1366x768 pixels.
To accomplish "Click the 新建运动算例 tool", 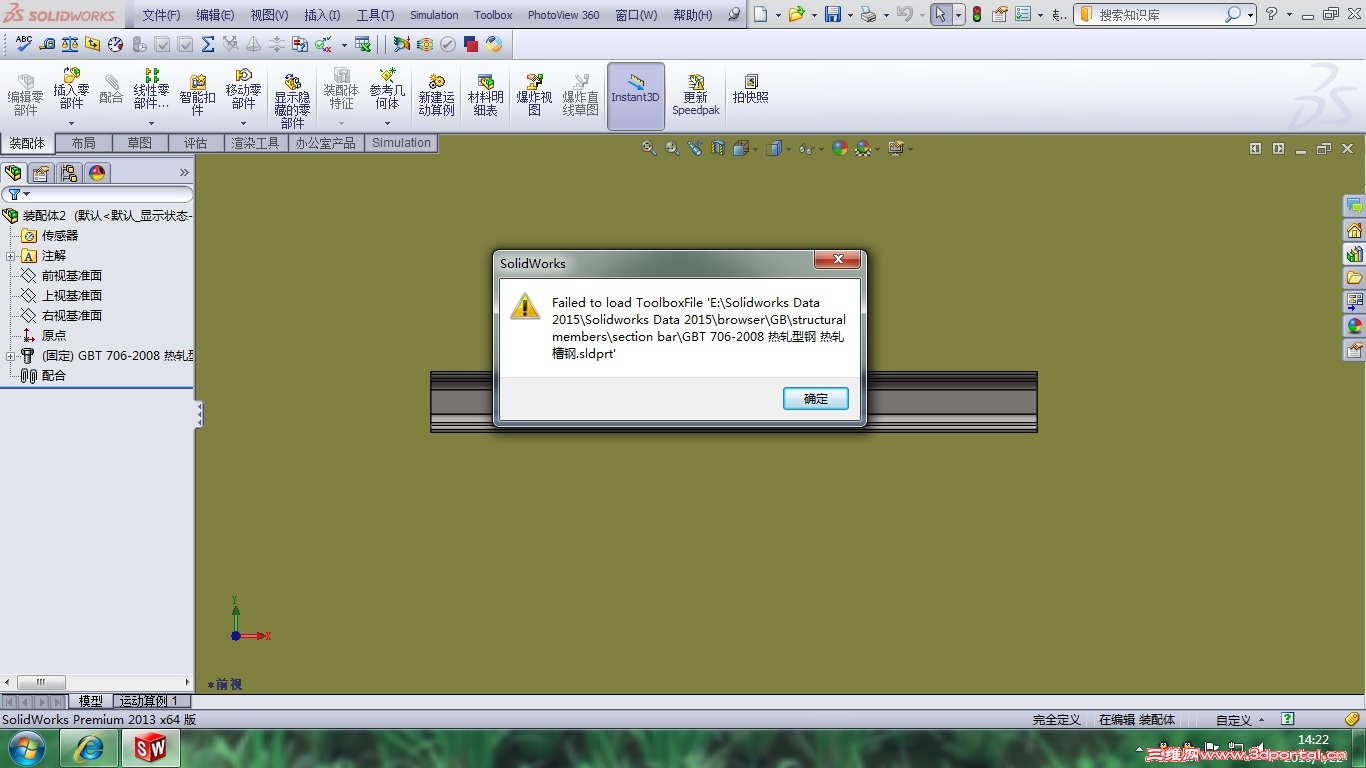I will pos(436,96).
